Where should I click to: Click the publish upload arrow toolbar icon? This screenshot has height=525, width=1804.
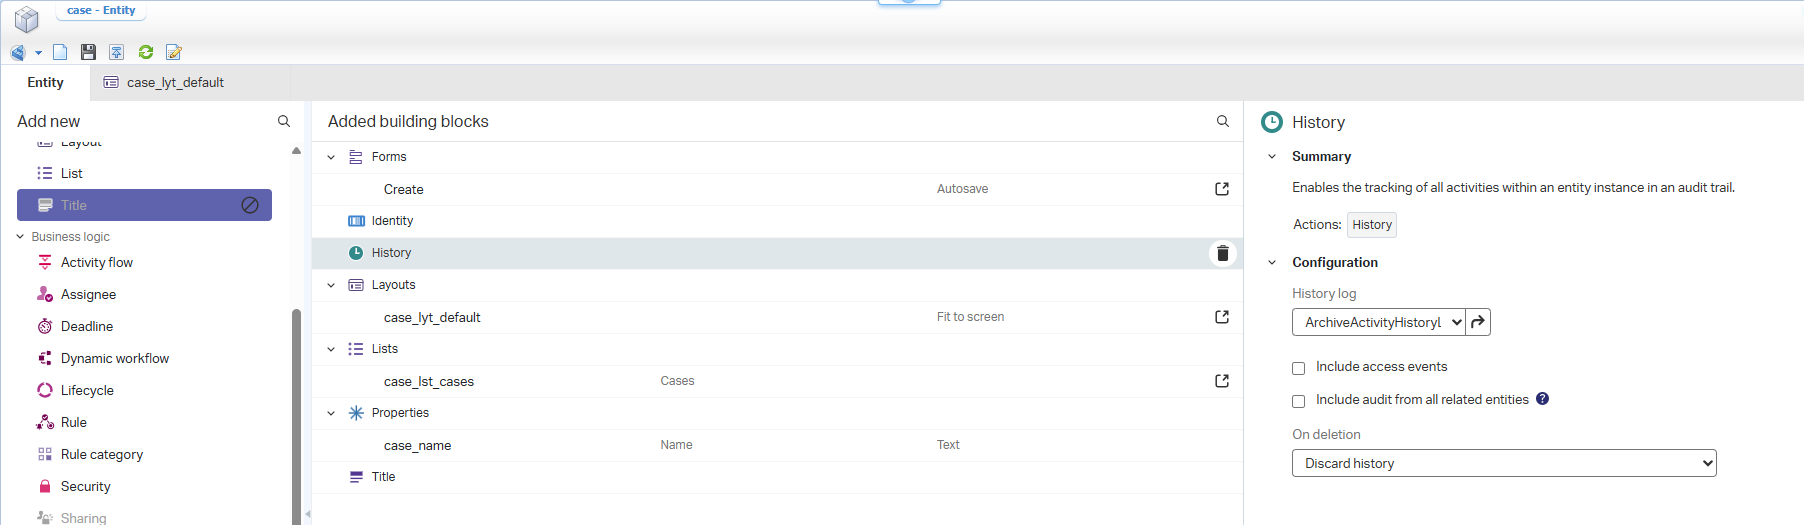pyautogui.click(x=116, y=52)
